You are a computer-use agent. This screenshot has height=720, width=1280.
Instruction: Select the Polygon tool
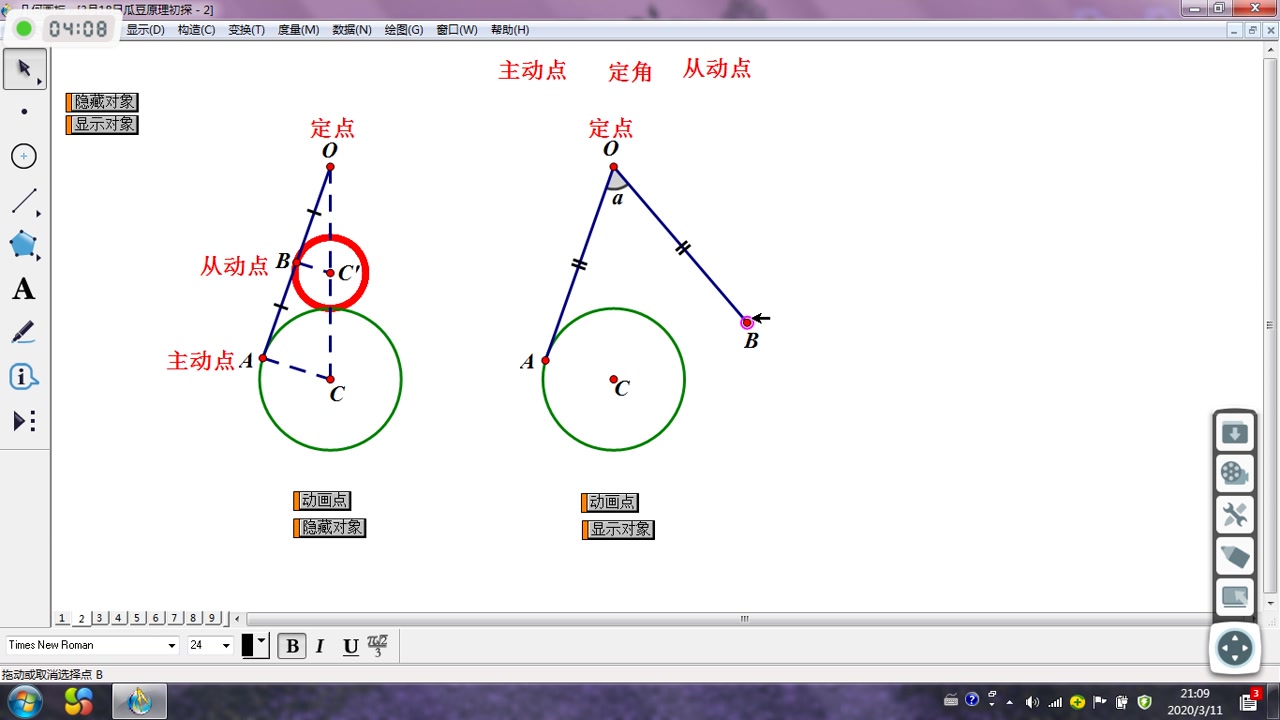(x=24, y=245)
